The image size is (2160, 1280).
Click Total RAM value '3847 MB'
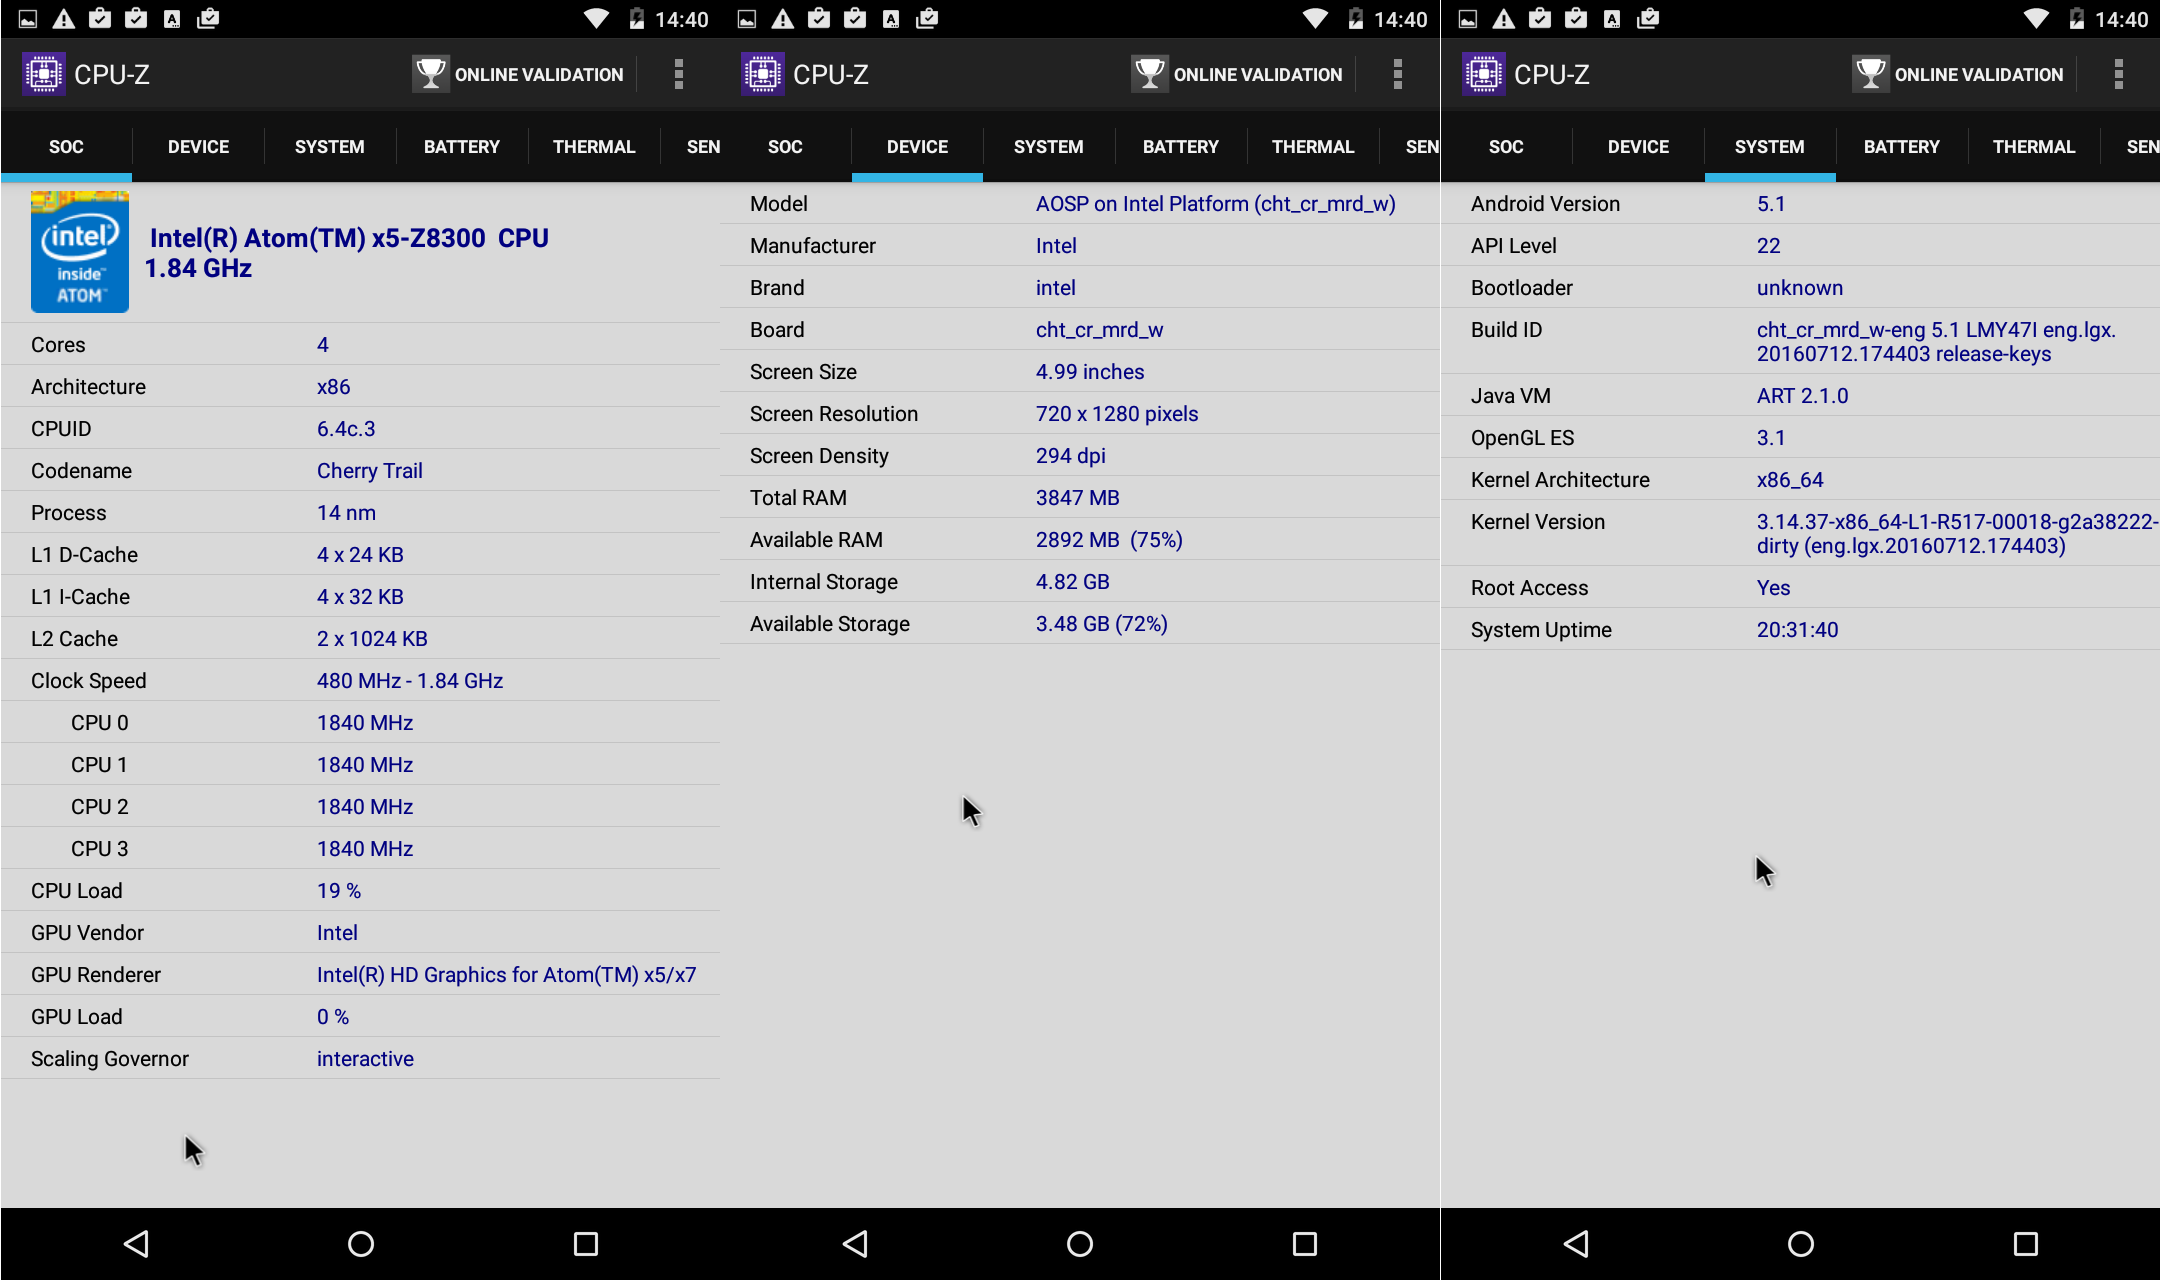(x=1078, y=498)
